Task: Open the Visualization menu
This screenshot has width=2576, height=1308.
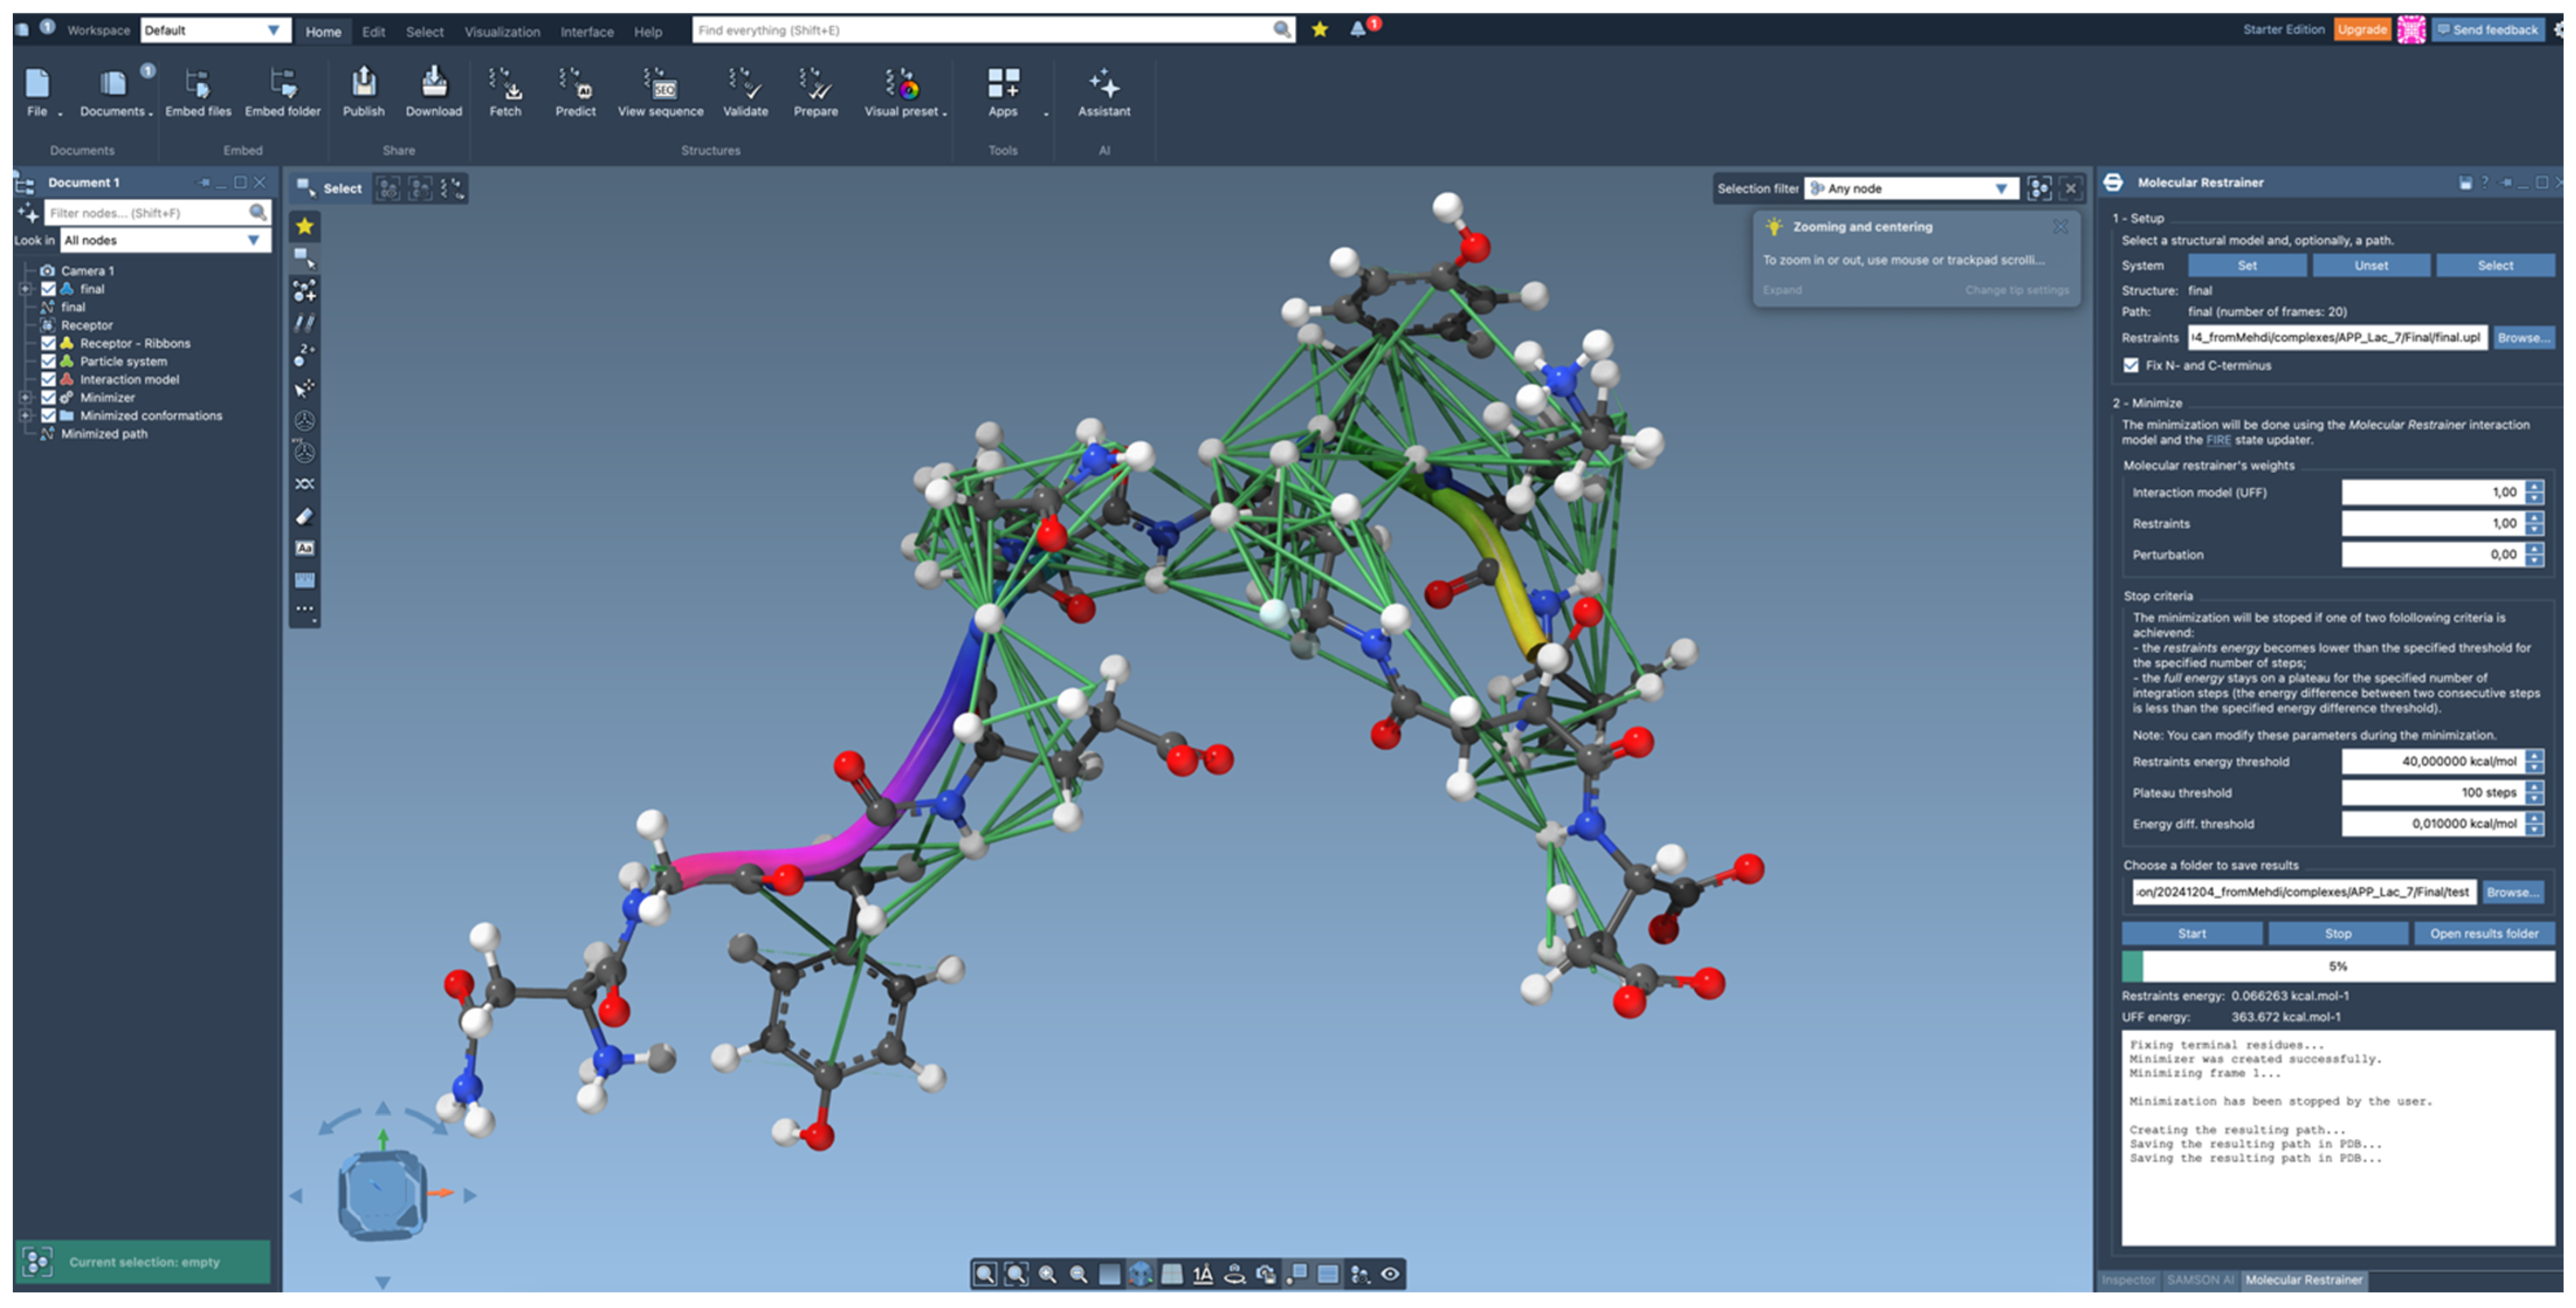Action: 501,31
